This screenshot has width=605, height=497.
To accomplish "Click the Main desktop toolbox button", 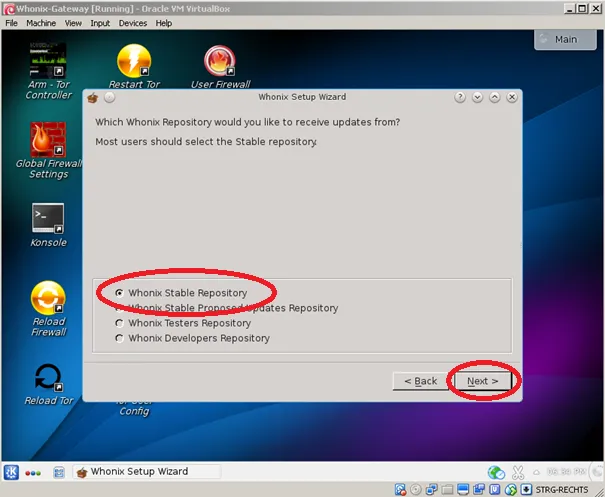I will [x=565, y=39].
